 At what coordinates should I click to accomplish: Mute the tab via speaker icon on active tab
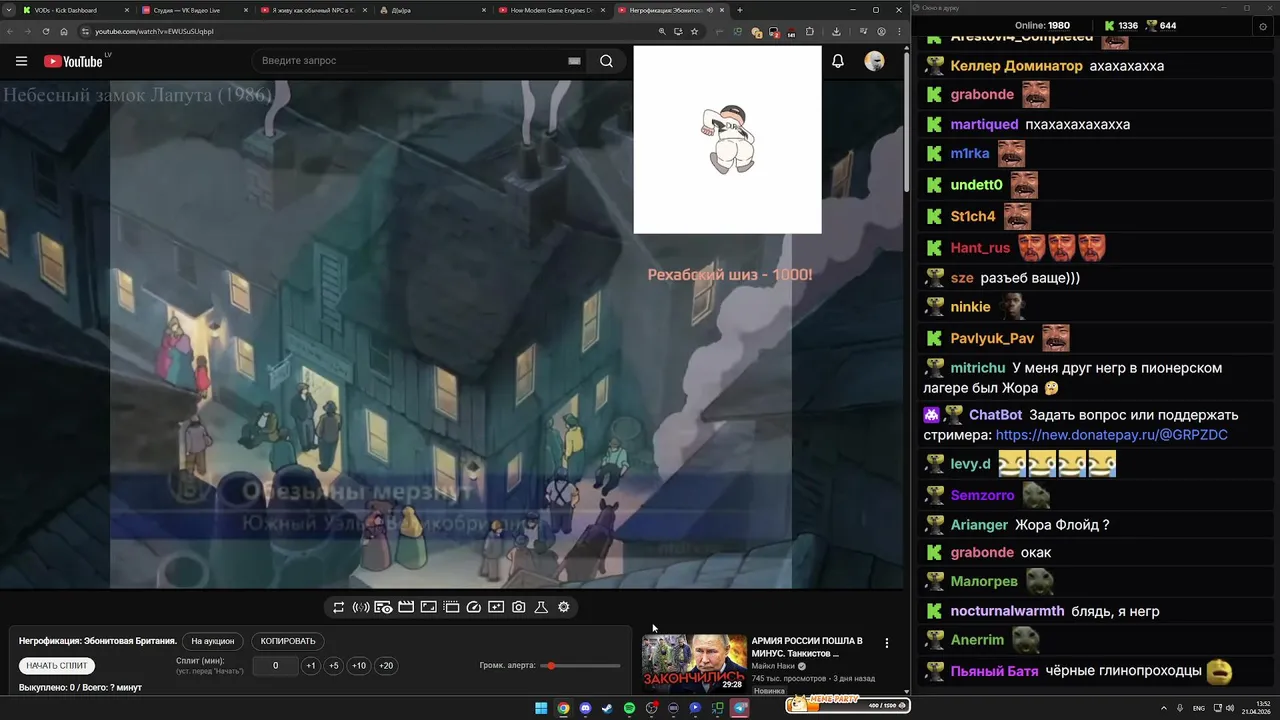tap(709, 10)
